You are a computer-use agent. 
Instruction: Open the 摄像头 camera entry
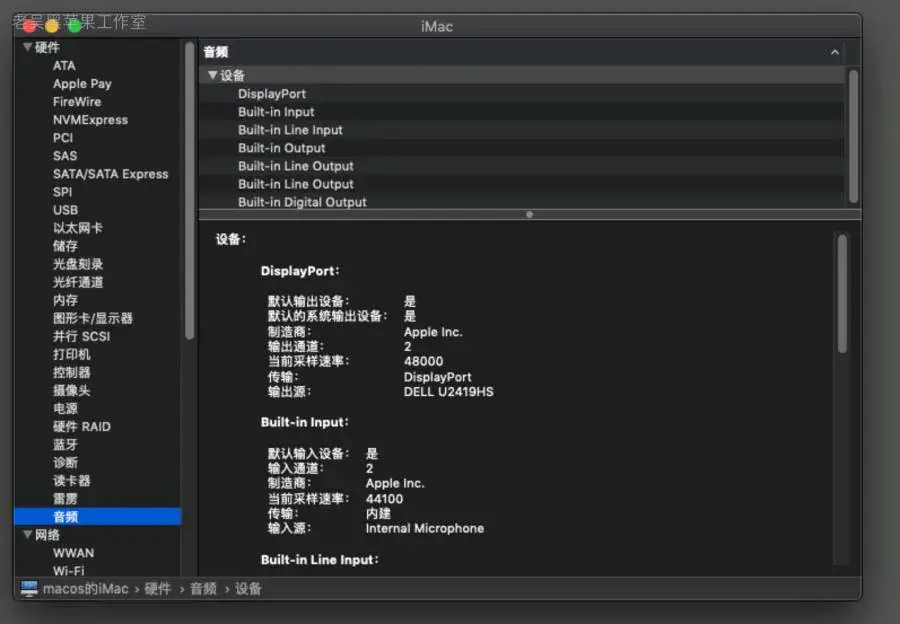pos(72,390)
